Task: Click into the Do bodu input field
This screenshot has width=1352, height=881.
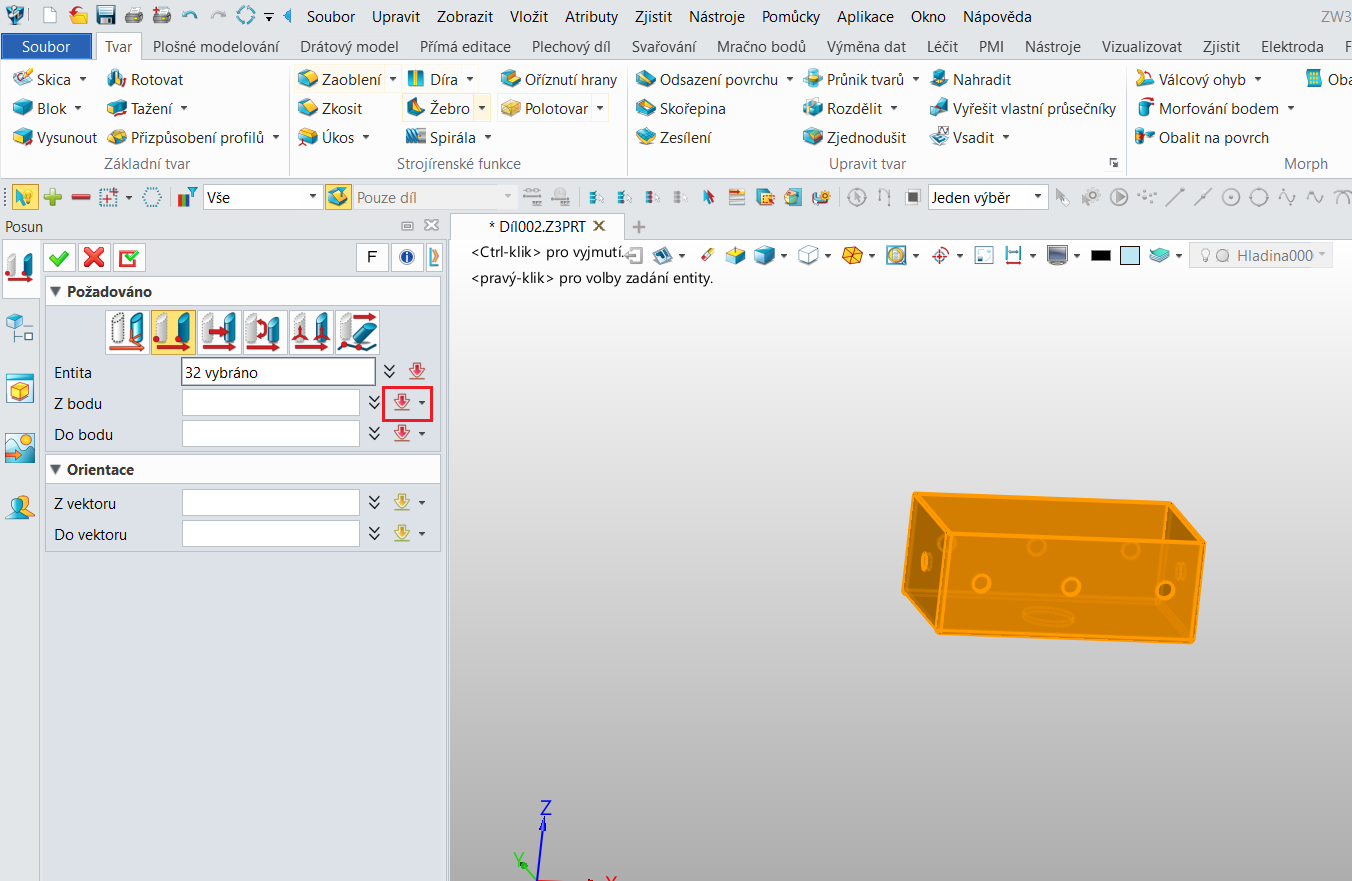Action: pyautogui.click(x=270, y=434)
